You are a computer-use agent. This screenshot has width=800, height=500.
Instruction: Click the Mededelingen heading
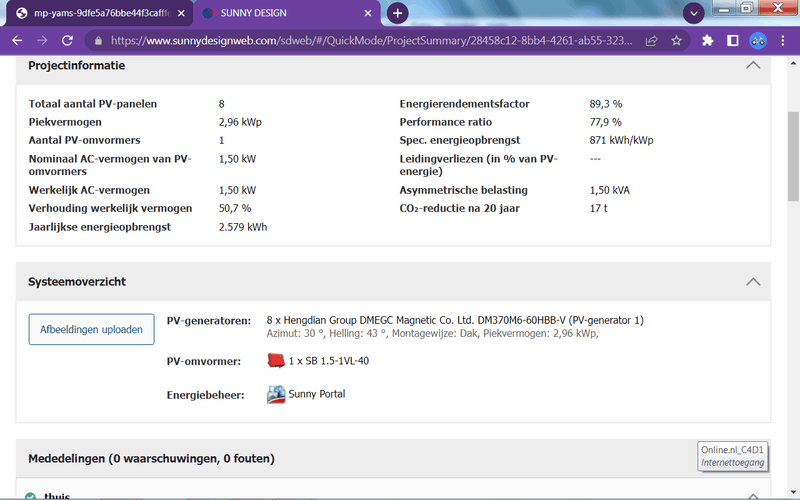click(x=152, y=459)
